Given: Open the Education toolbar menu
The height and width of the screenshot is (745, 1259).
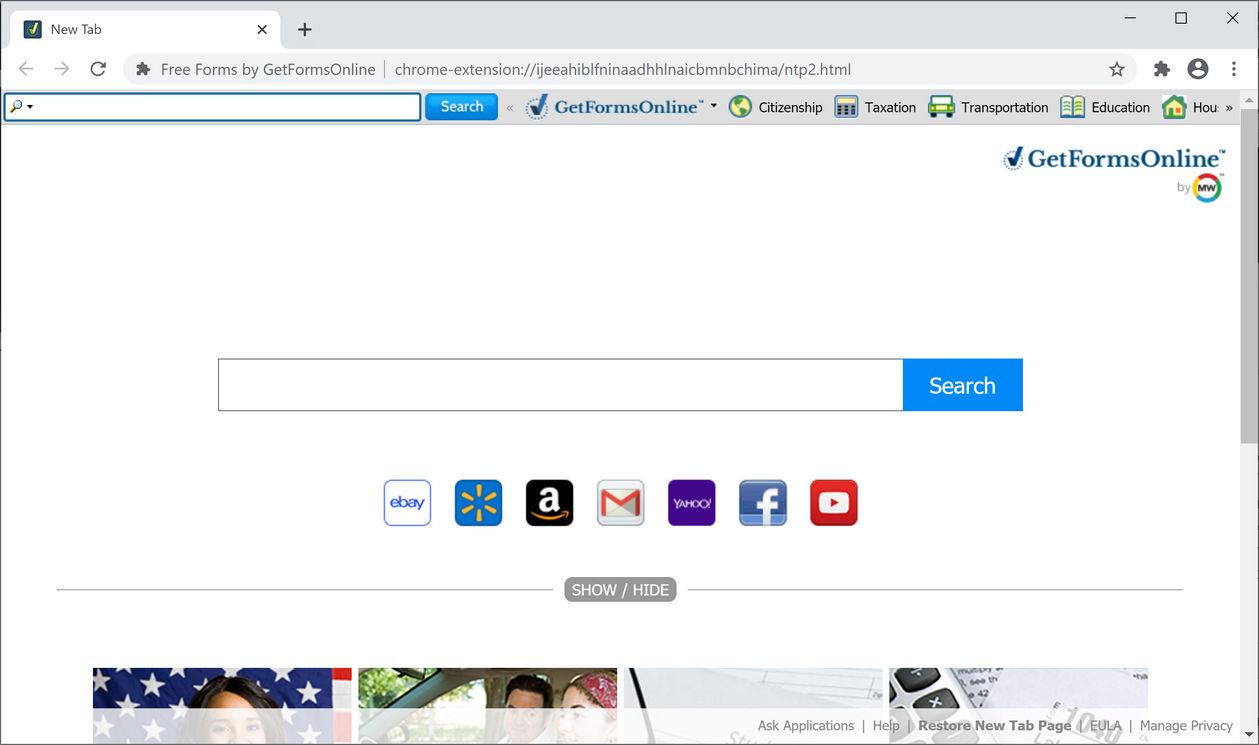Looking at the screenshot, I should click(x=1106, y=107).
